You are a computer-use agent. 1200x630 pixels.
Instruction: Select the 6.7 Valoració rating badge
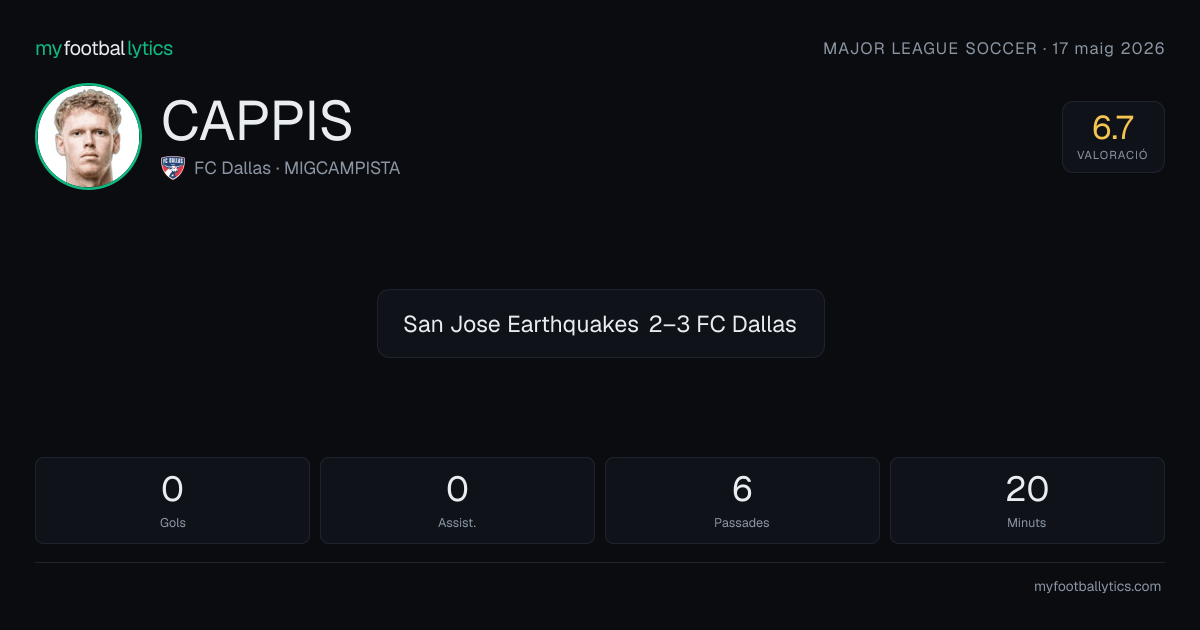coord(1113,137)
